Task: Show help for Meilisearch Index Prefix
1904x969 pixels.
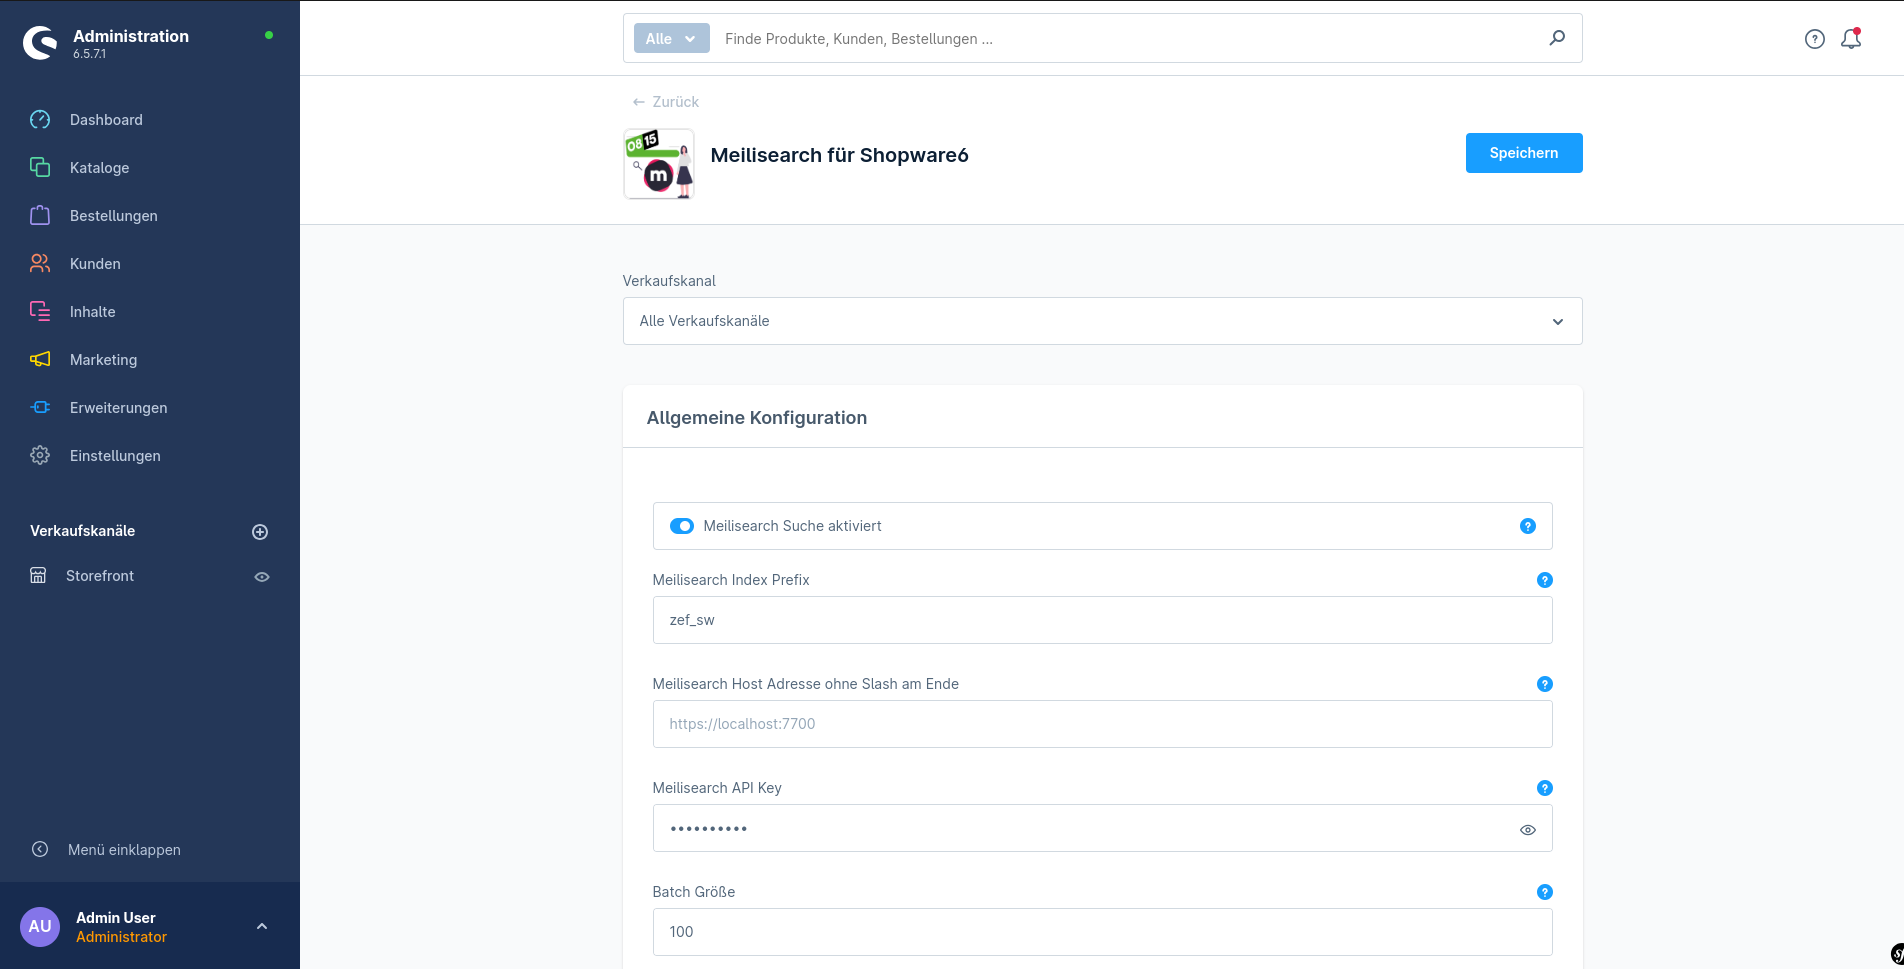Action: click(1545, 580)
